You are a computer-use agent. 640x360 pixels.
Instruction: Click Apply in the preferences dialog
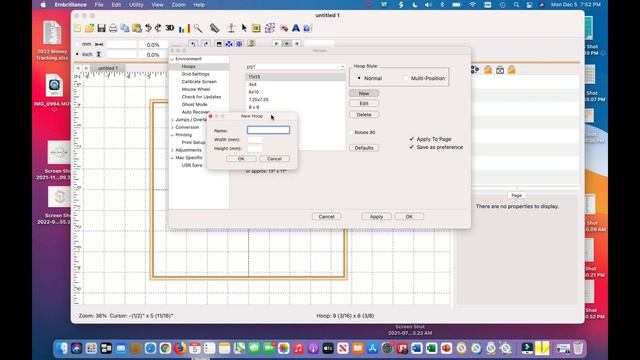click(x=376, y=216)
